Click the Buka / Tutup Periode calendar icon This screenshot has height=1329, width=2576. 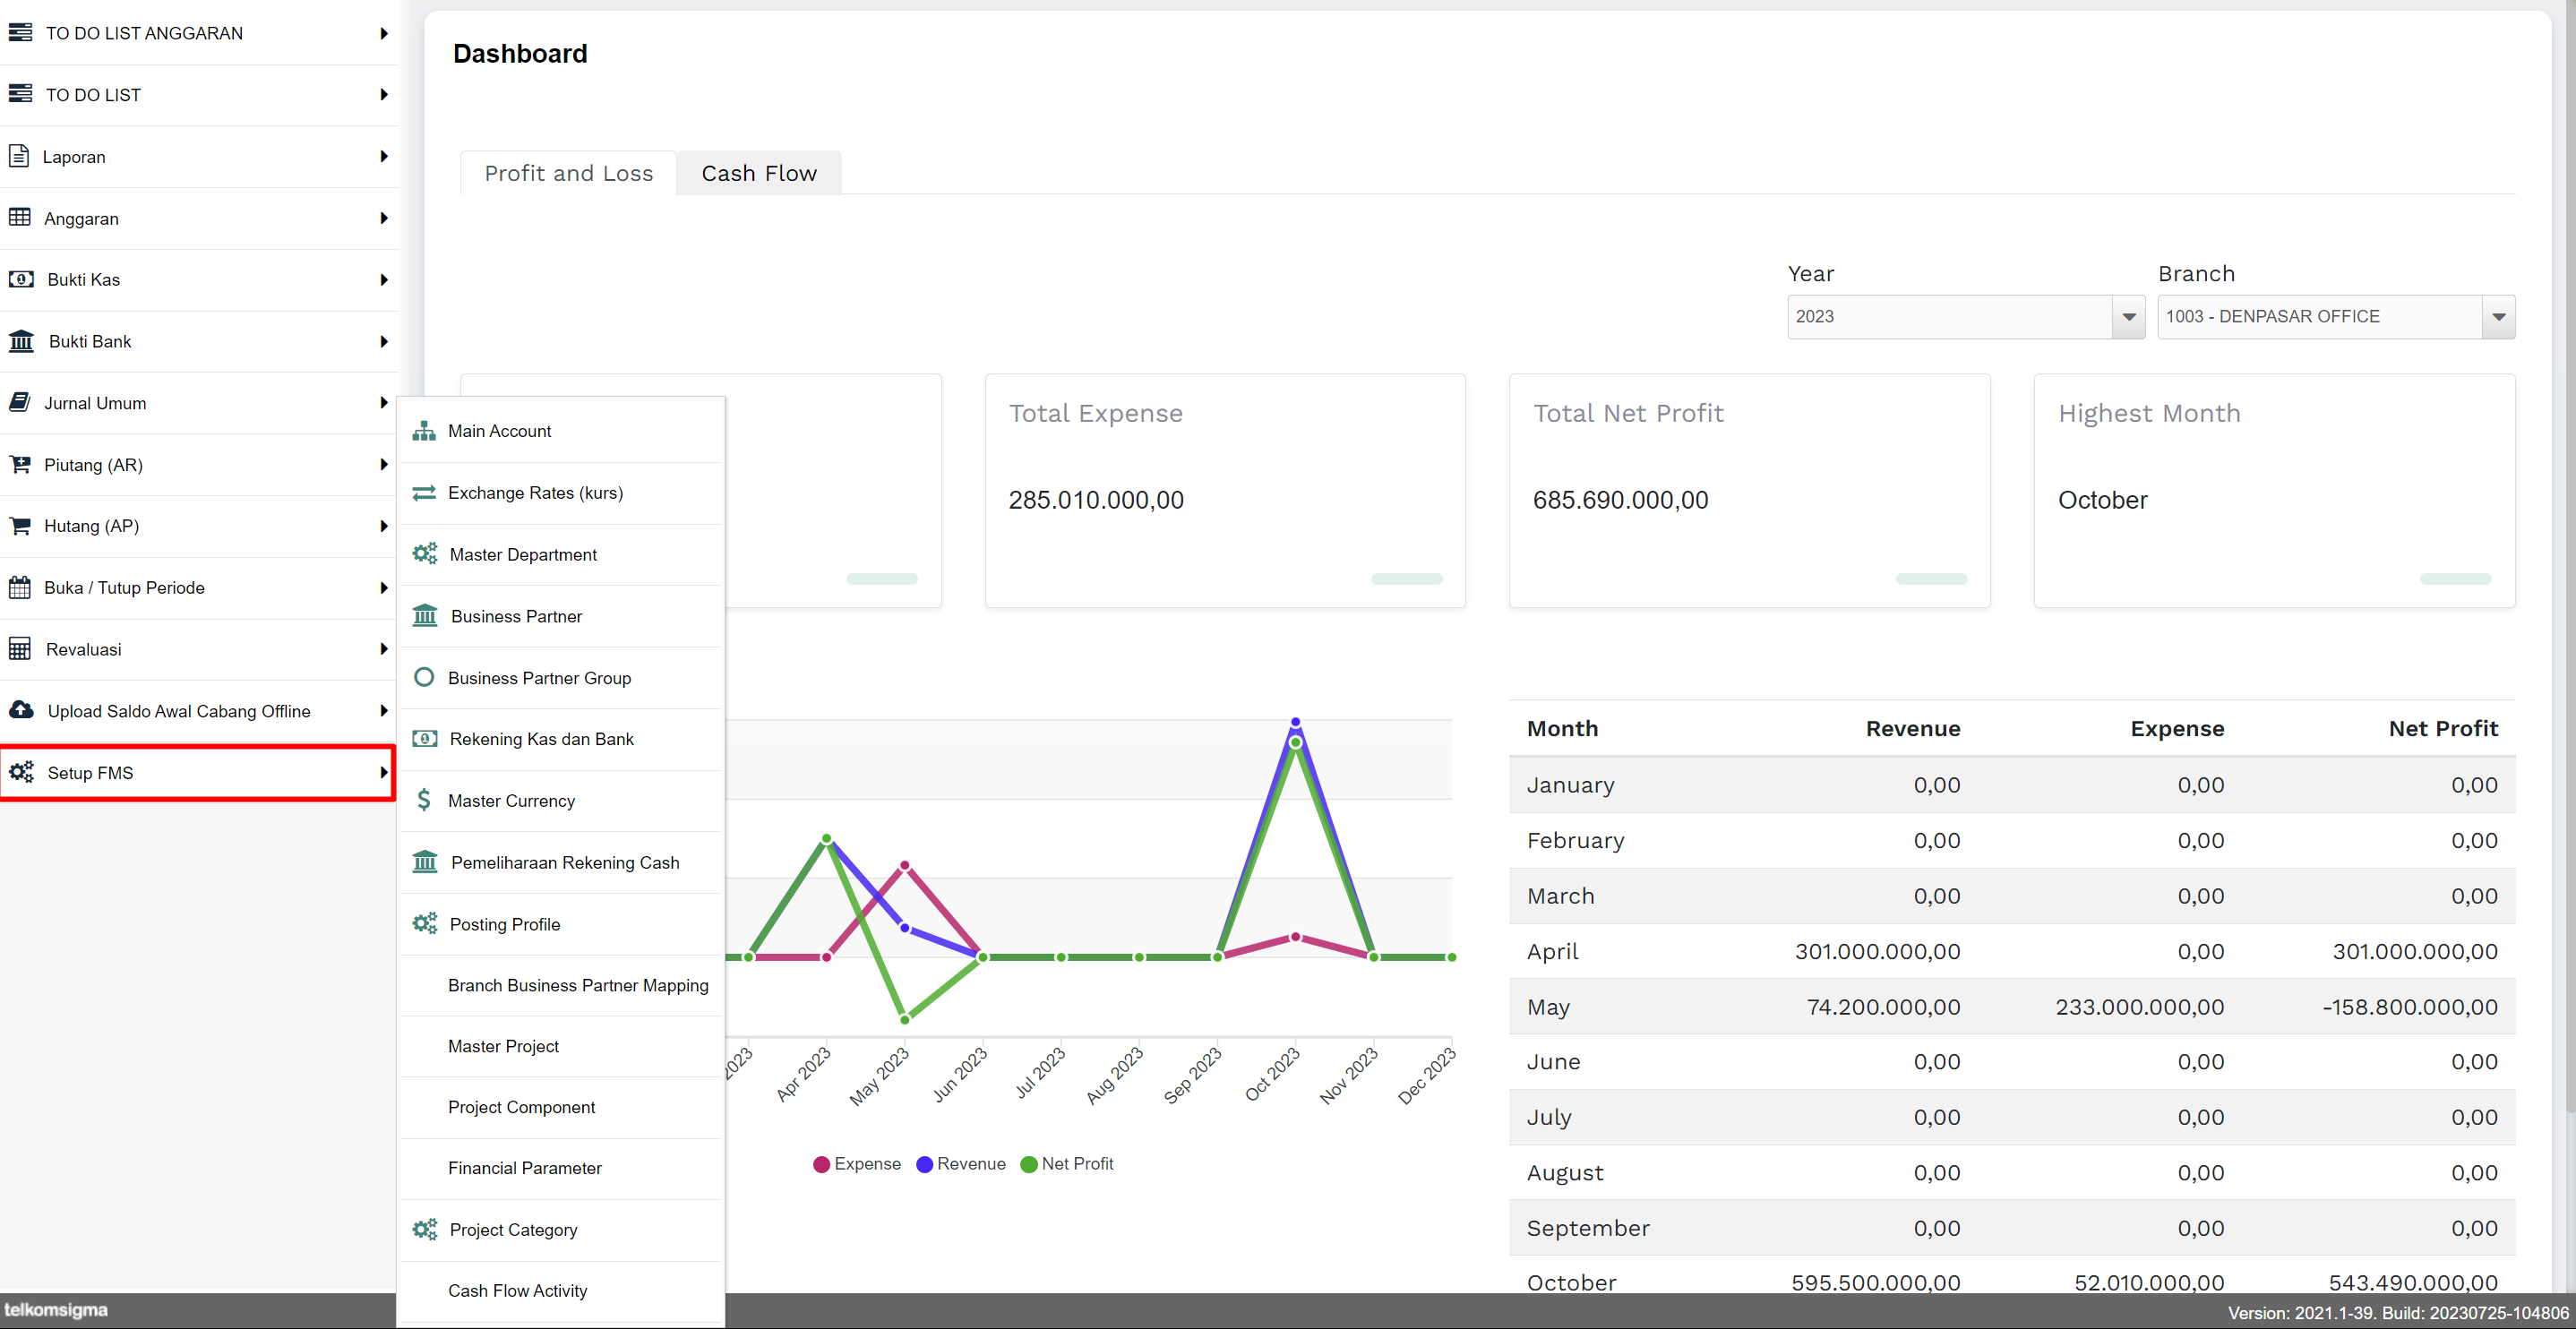20,587
